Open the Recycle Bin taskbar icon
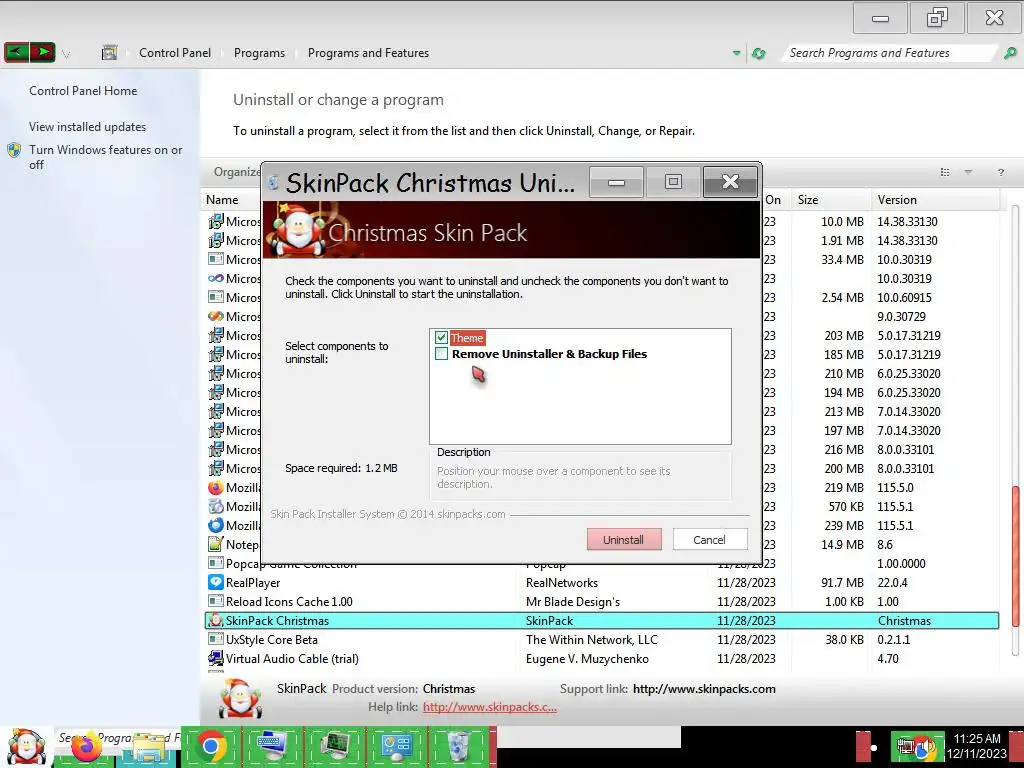Screen dimensions: 1024x768 [458, 746]
